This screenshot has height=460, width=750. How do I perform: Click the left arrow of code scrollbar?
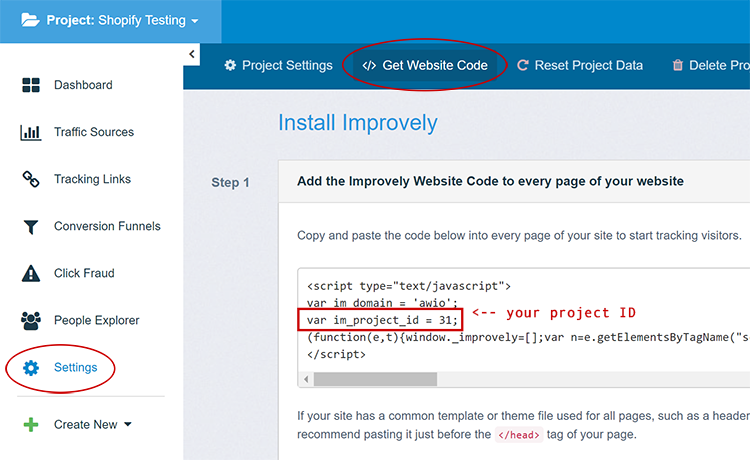coord(306,380)
